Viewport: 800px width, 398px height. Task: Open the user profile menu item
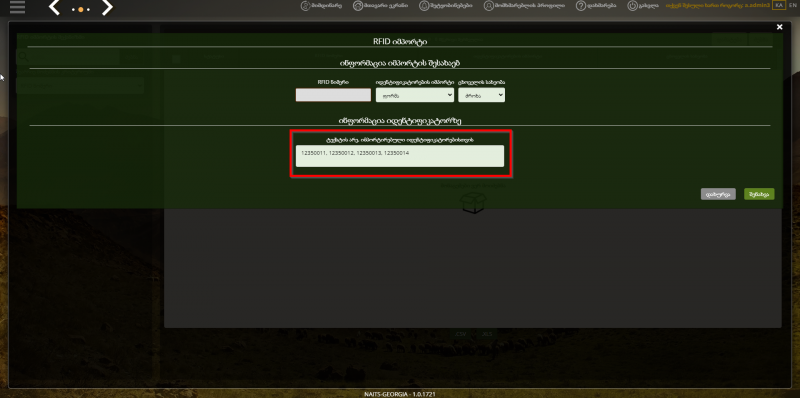point(524,6)
